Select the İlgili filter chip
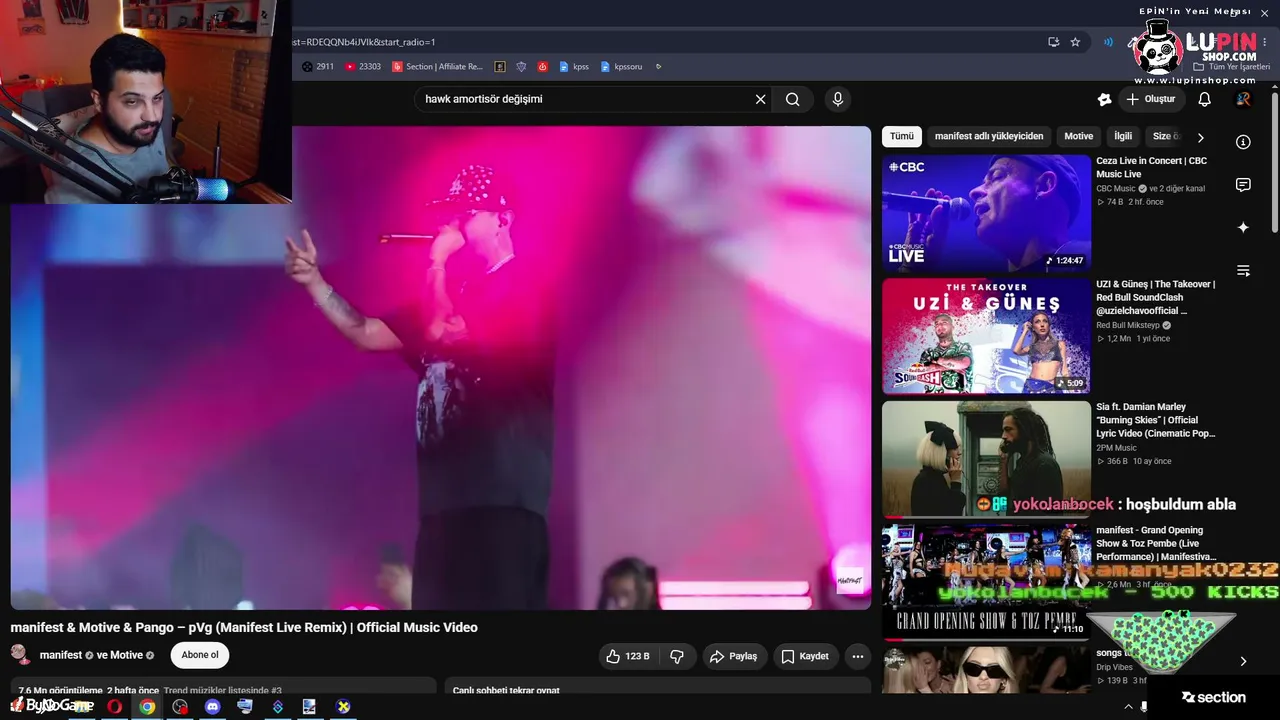1280x720 pixels. [1123, 137]
